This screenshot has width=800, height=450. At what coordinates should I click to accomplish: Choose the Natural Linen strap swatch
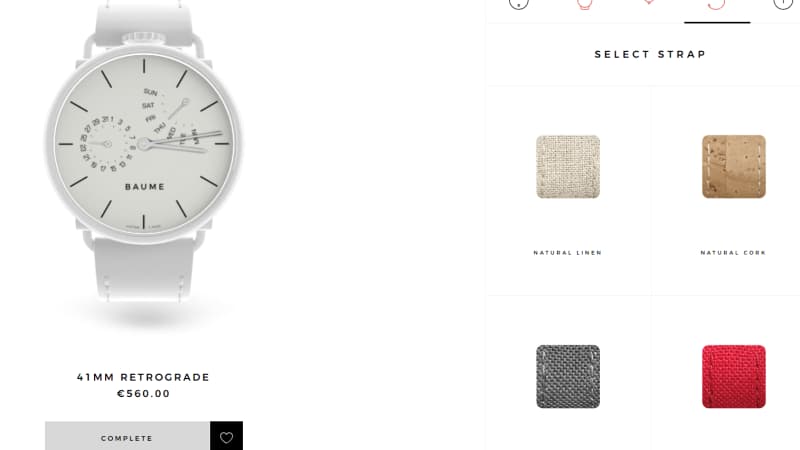(568, 166)
